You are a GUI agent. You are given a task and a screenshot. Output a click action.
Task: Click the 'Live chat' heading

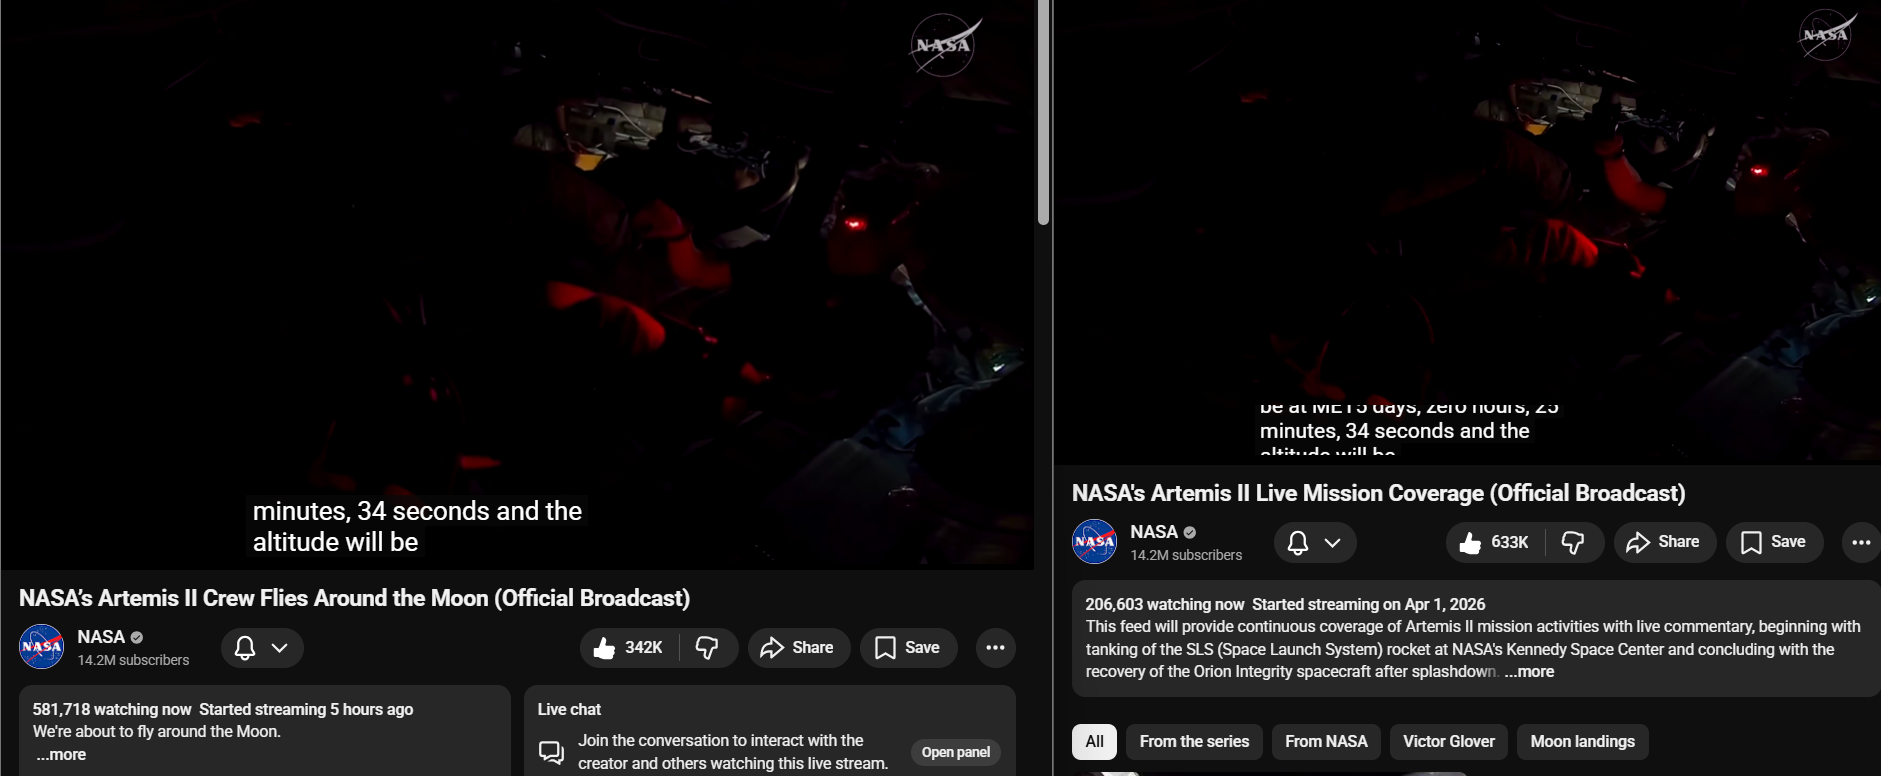569,709
